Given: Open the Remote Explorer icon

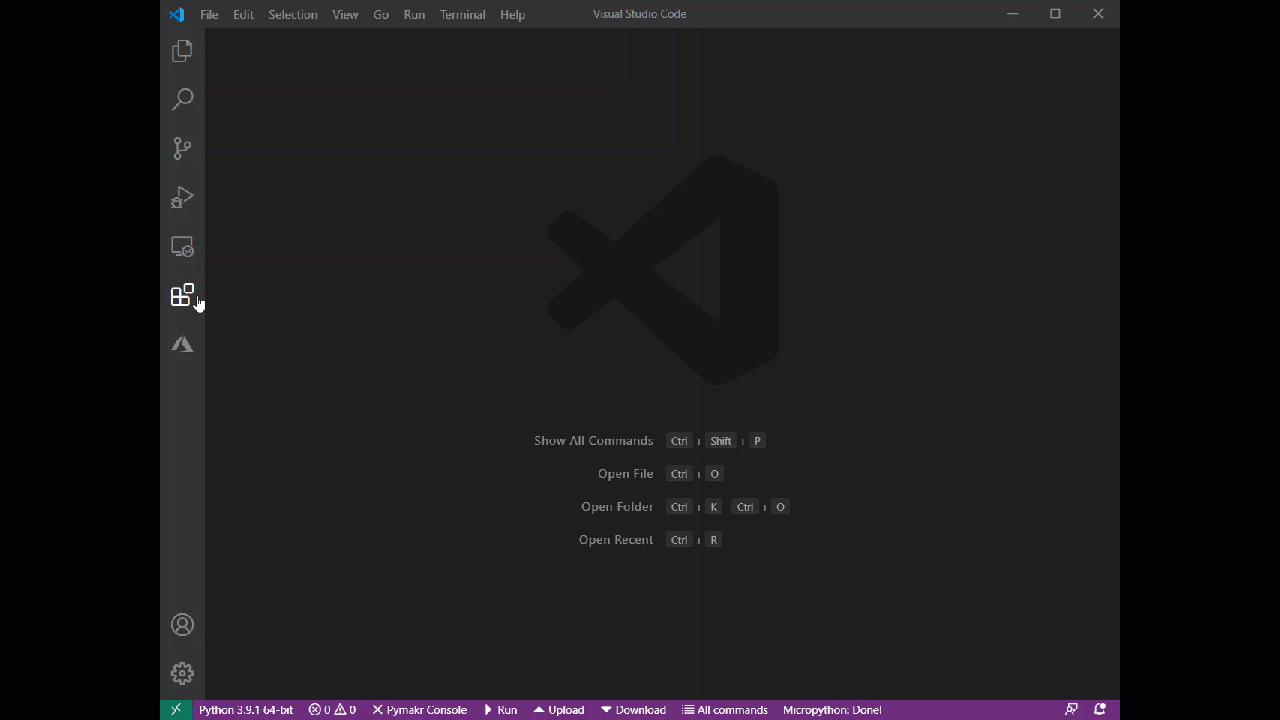Looking at the screenshot, I should tap(182, 246).
